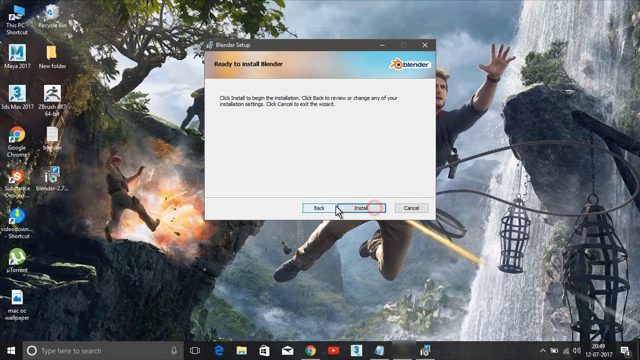Open Microsoft Edge from the taskbar
The width and height of the screenshot is (640, 360).
(x=219, y=351)
